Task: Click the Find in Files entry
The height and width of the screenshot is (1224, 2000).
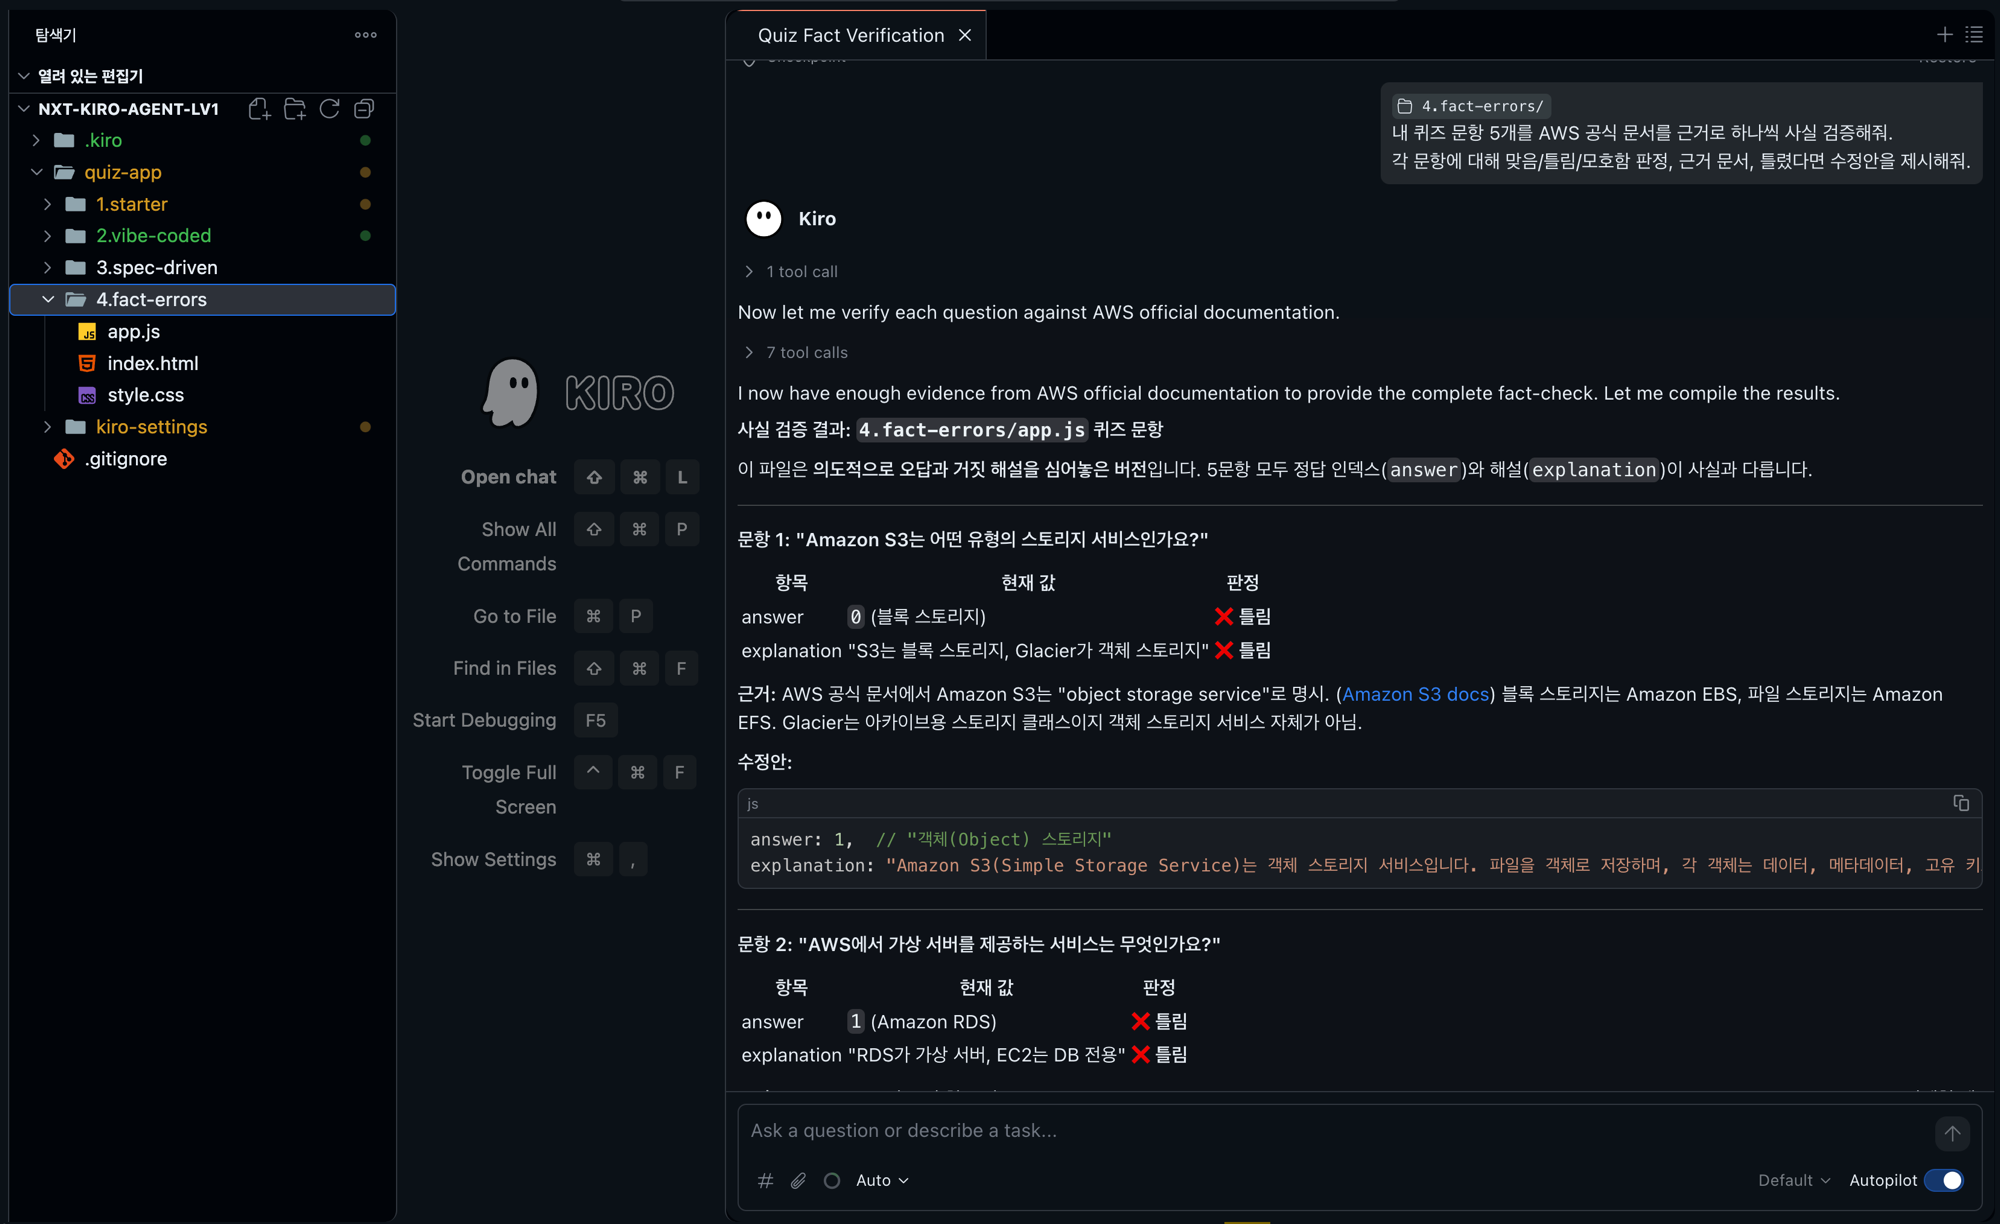Action: point(504,668)
